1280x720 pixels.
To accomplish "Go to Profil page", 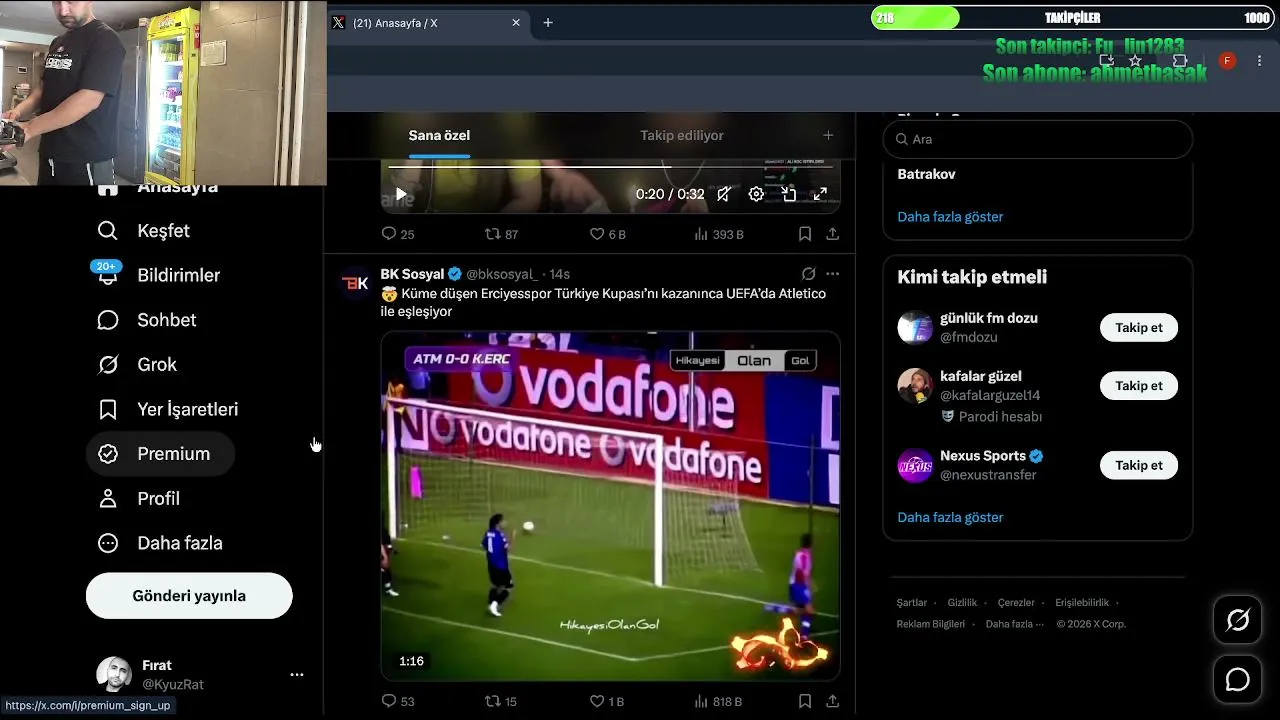I will [138, 498].
